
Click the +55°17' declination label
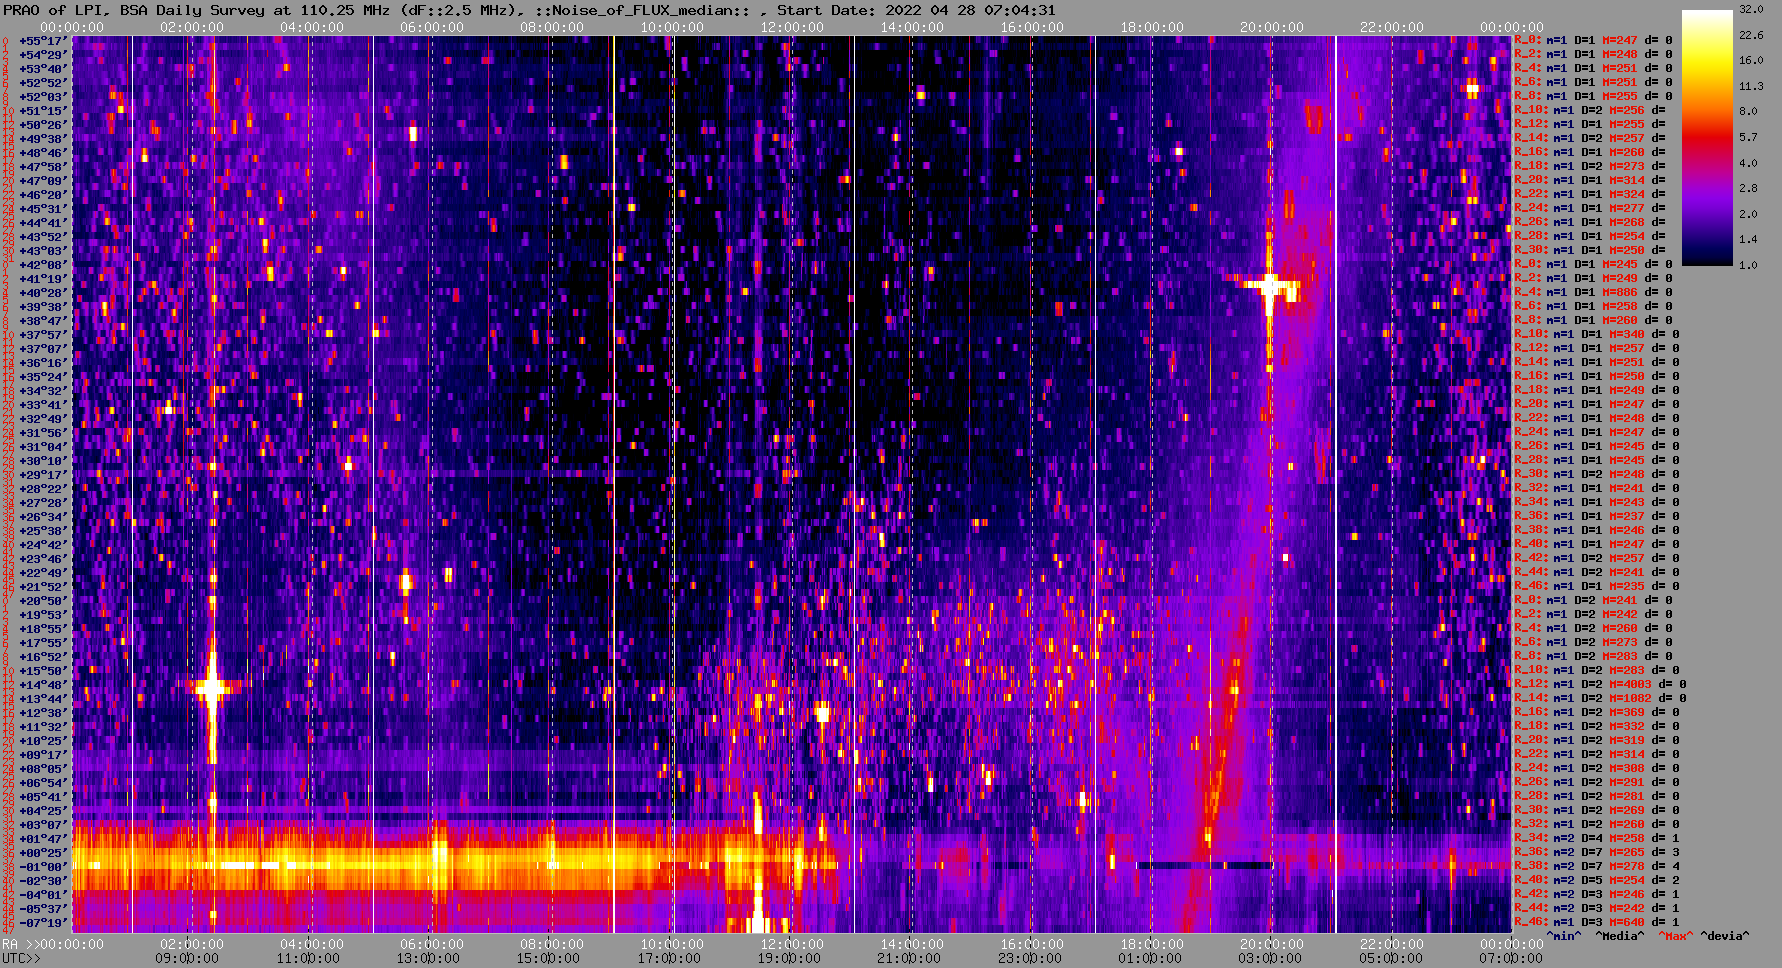(x=43, y=41)
